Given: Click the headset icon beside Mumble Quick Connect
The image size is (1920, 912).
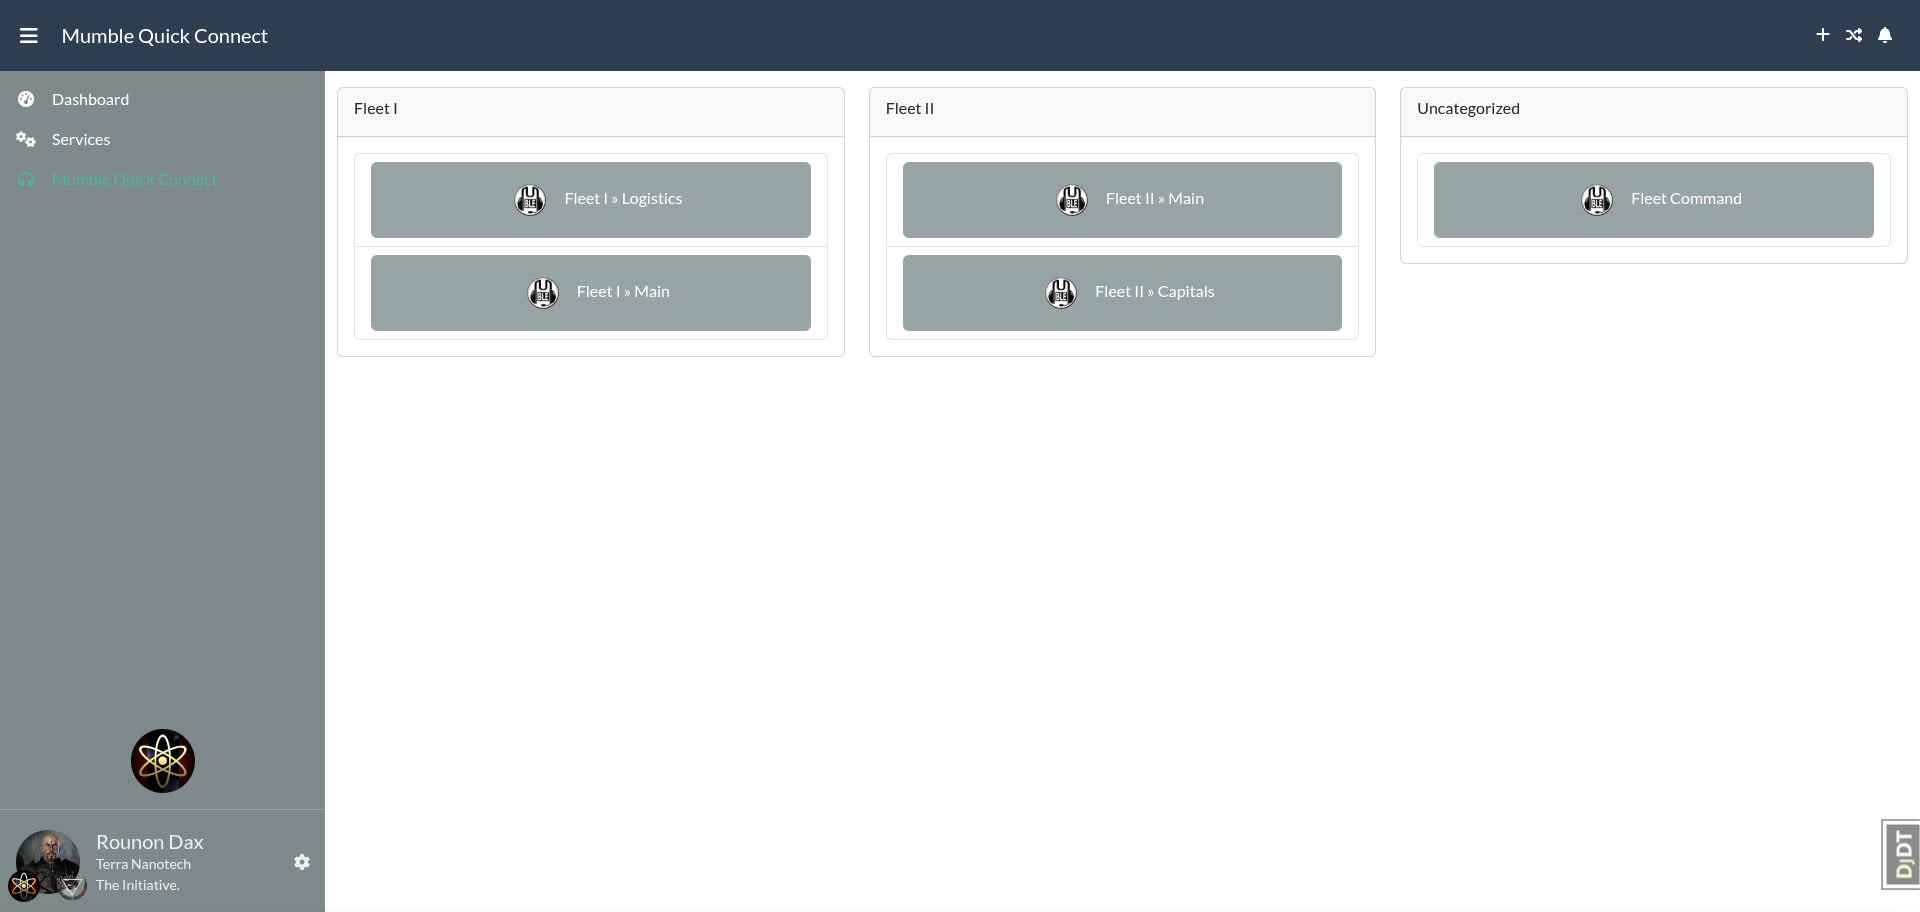Looking at the screenshot, I should (x=26, y=179).
